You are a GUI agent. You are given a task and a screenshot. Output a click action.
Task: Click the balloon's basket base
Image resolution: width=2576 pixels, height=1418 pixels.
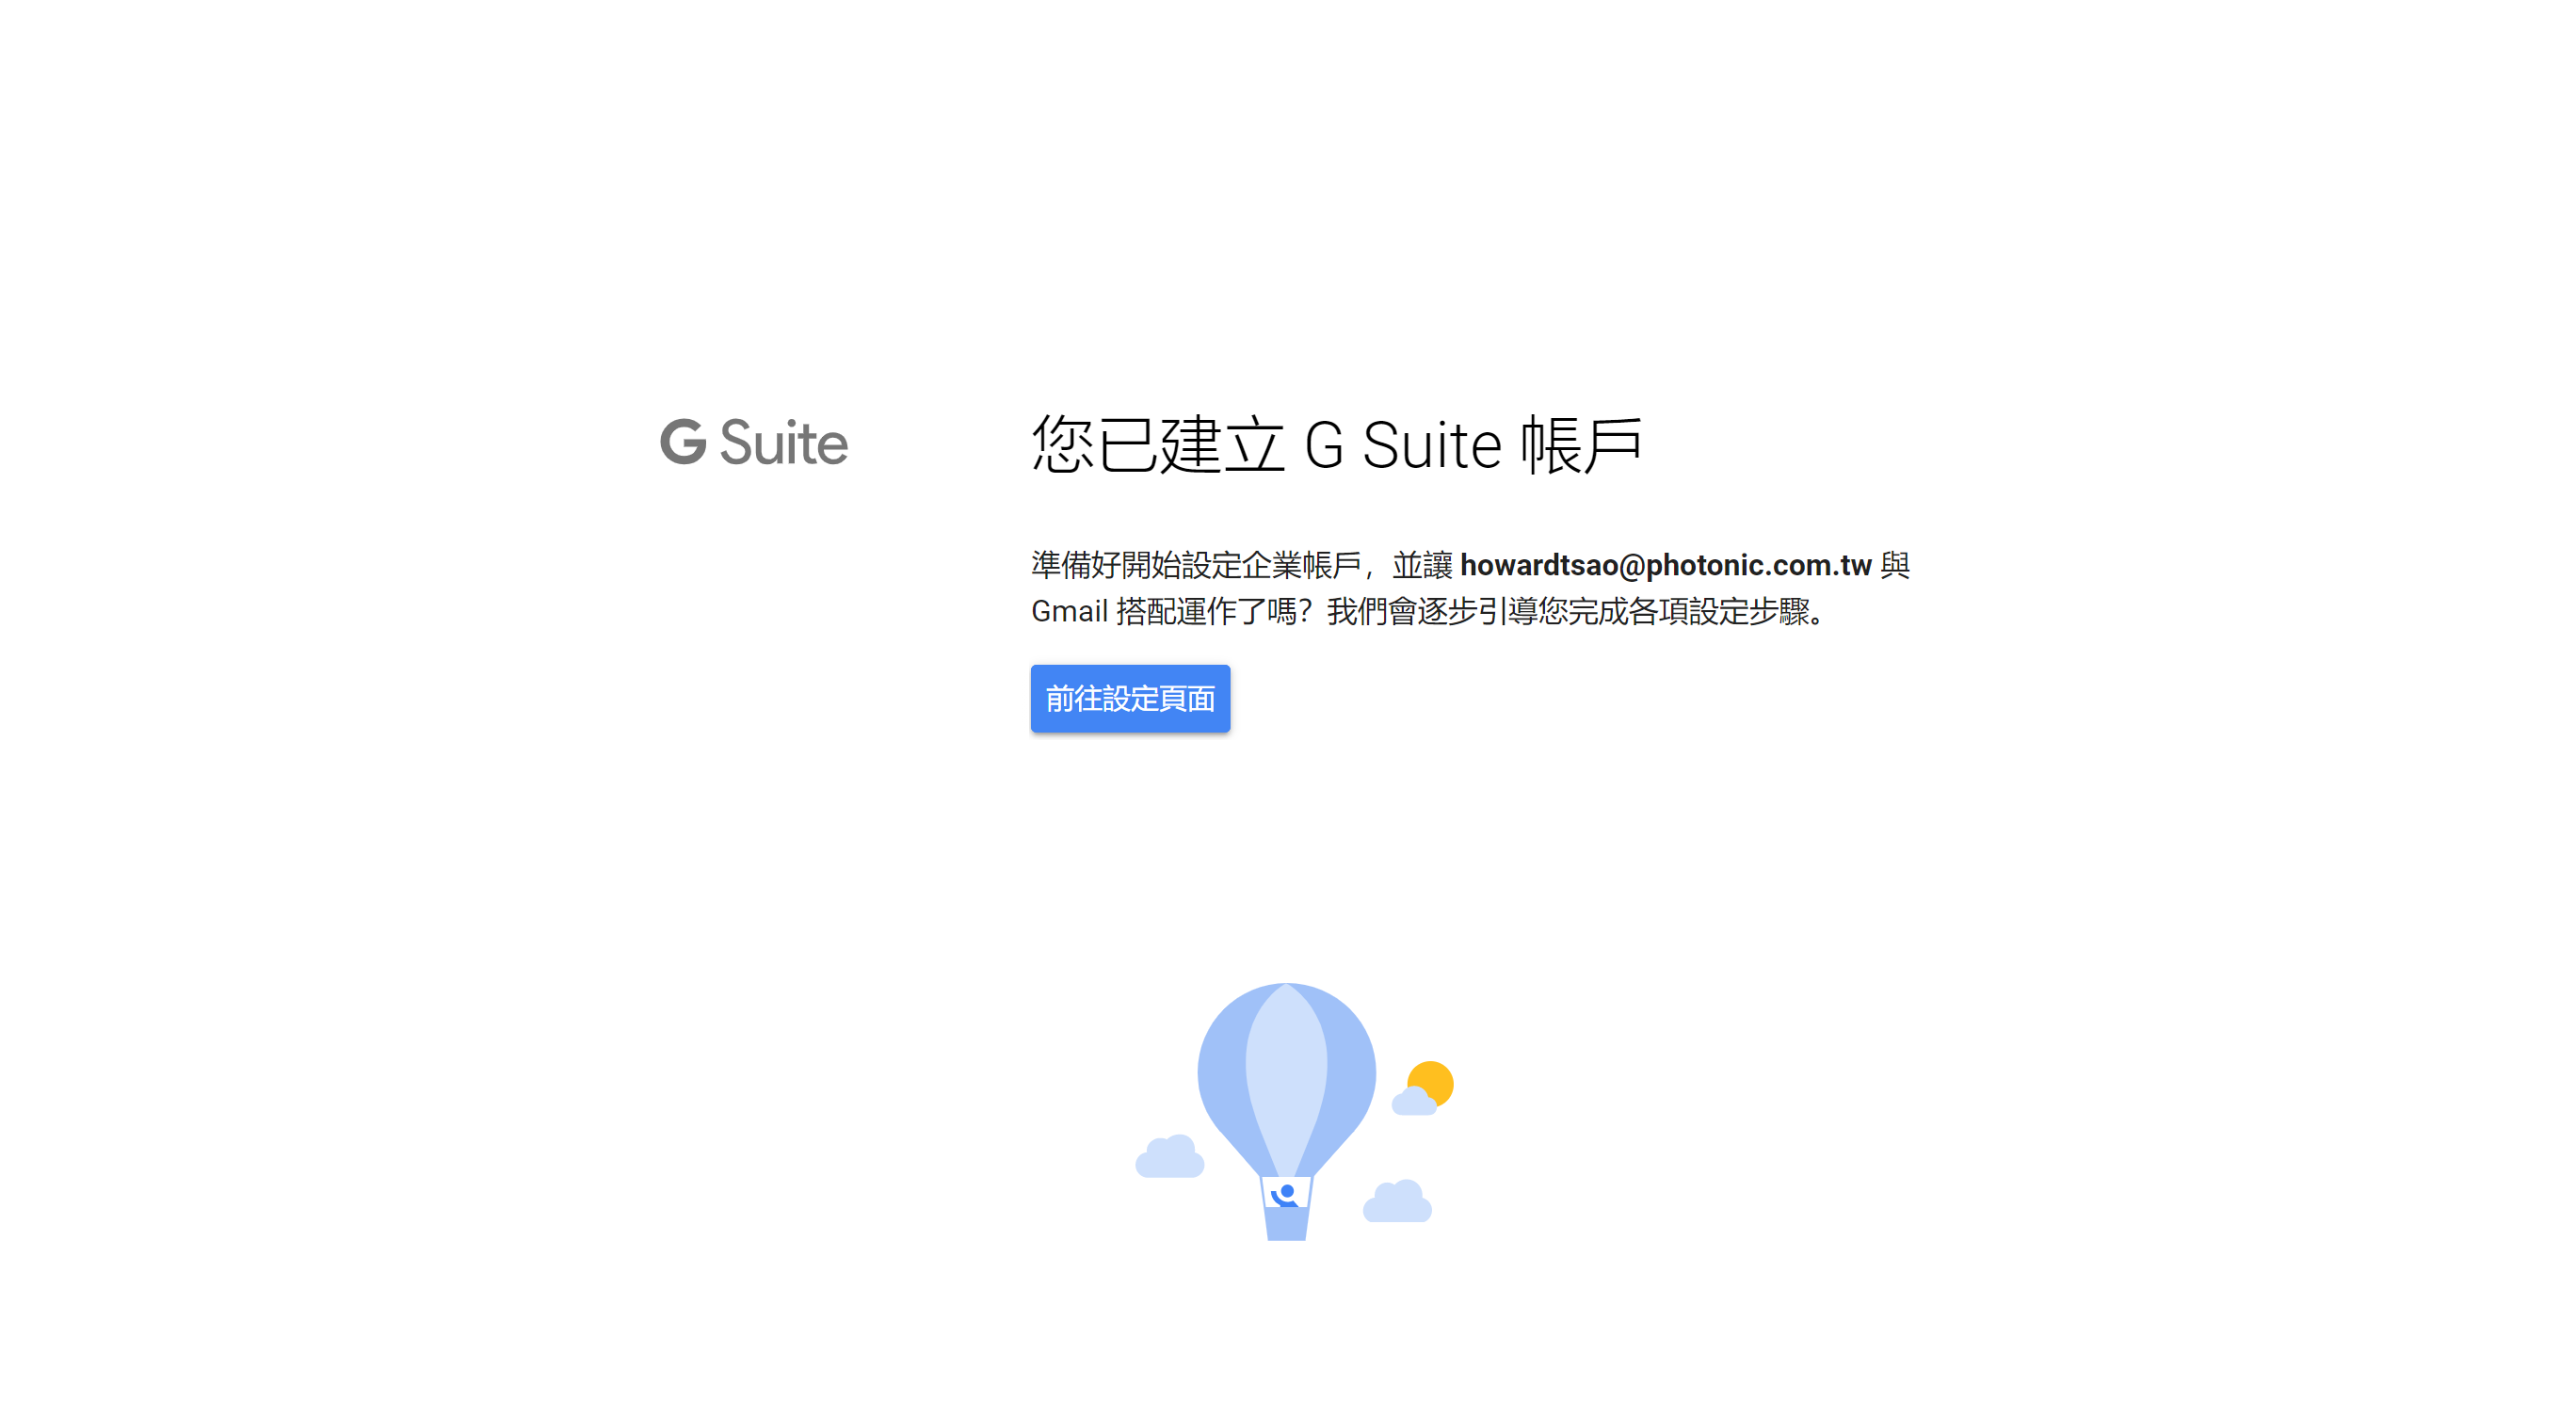[1287, 1223]
